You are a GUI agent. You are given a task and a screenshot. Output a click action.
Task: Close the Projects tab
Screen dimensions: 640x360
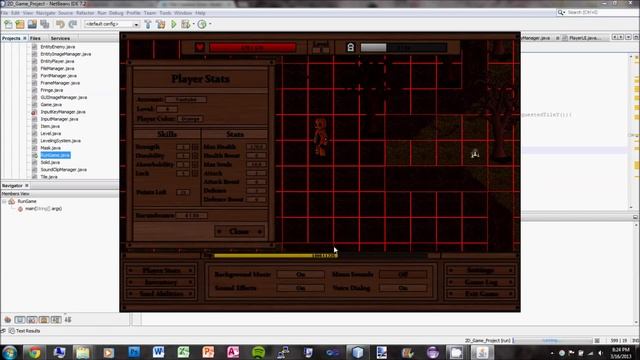click(x=25, y=38)
